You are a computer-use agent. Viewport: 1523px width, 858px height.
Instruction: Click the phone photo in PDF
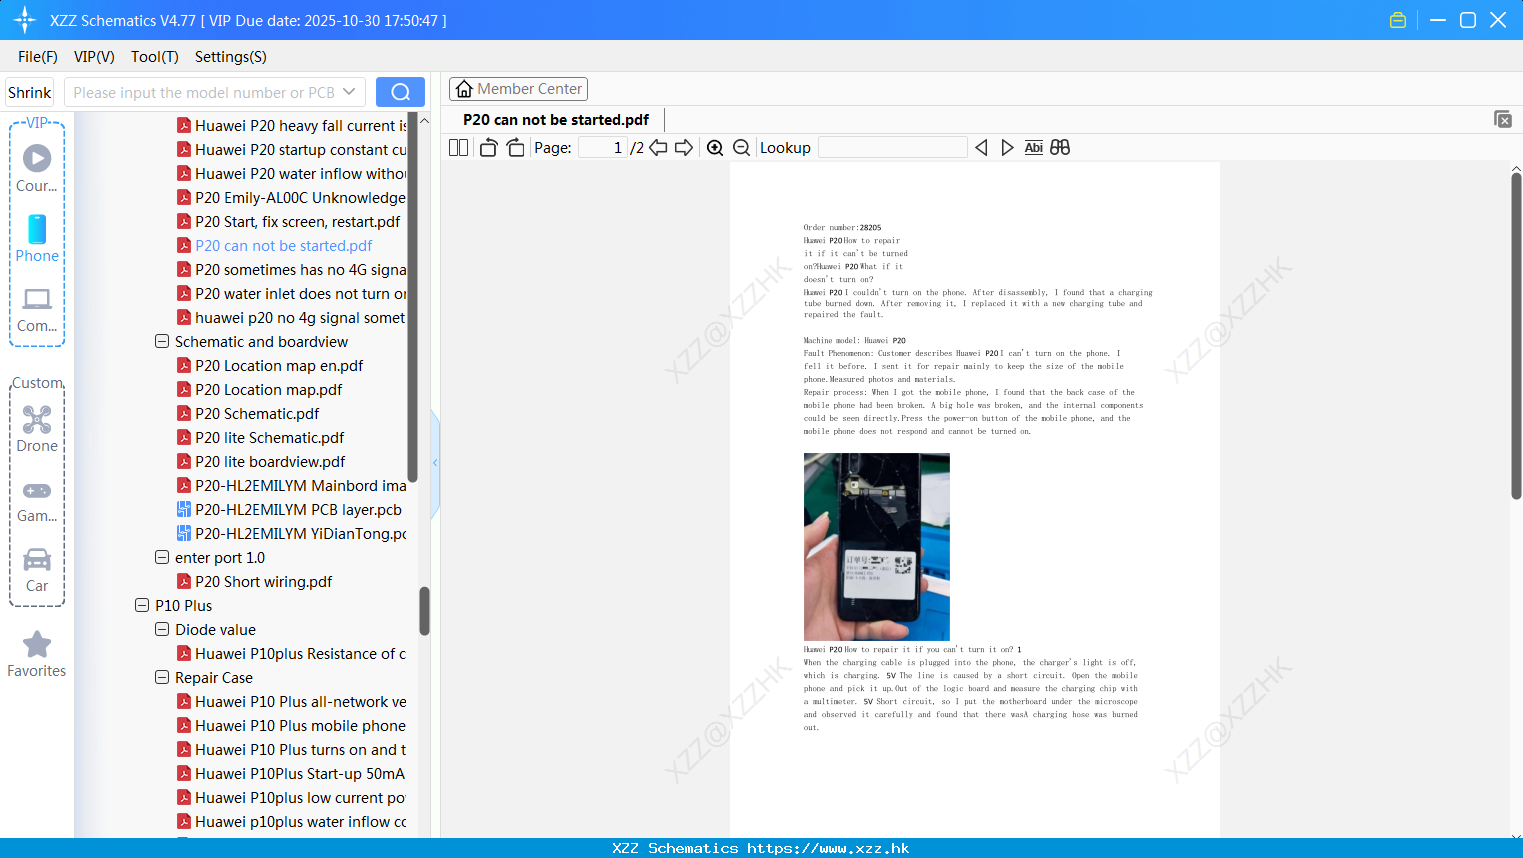[876, 547]
